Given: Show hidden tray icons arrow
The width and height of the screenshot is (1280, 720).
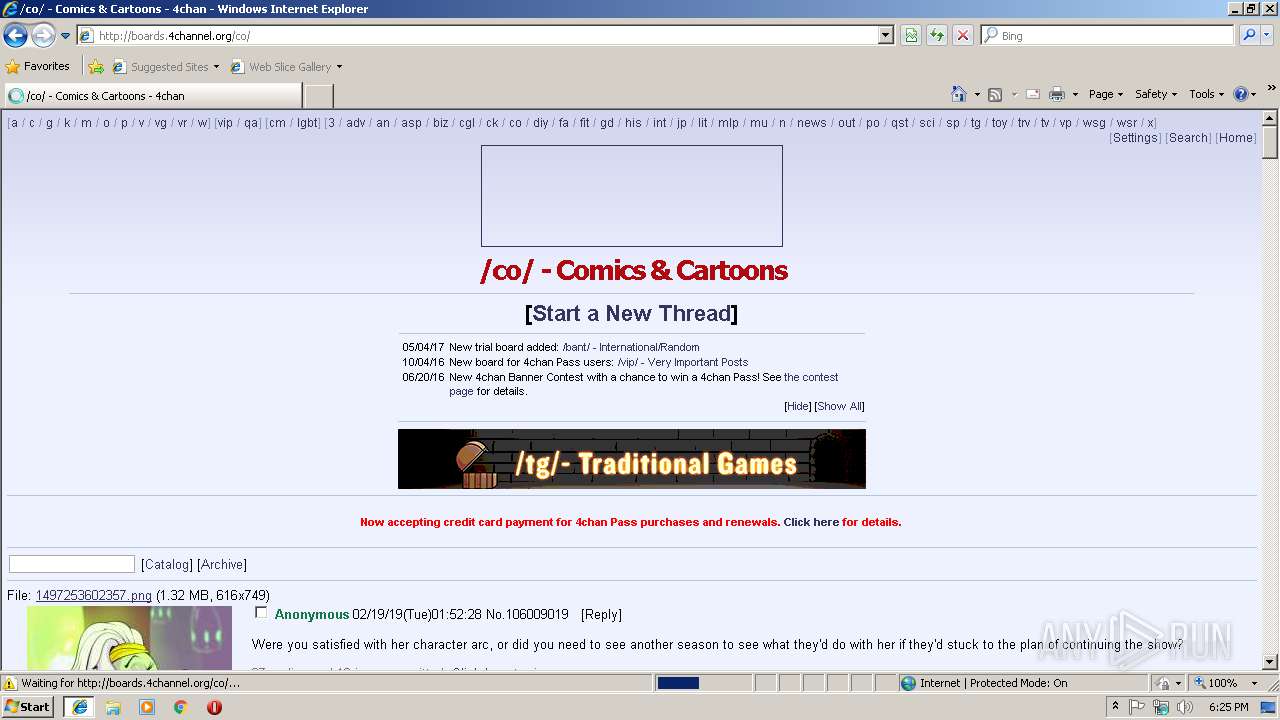Looking at the screenshot, I should point(1116,707).
